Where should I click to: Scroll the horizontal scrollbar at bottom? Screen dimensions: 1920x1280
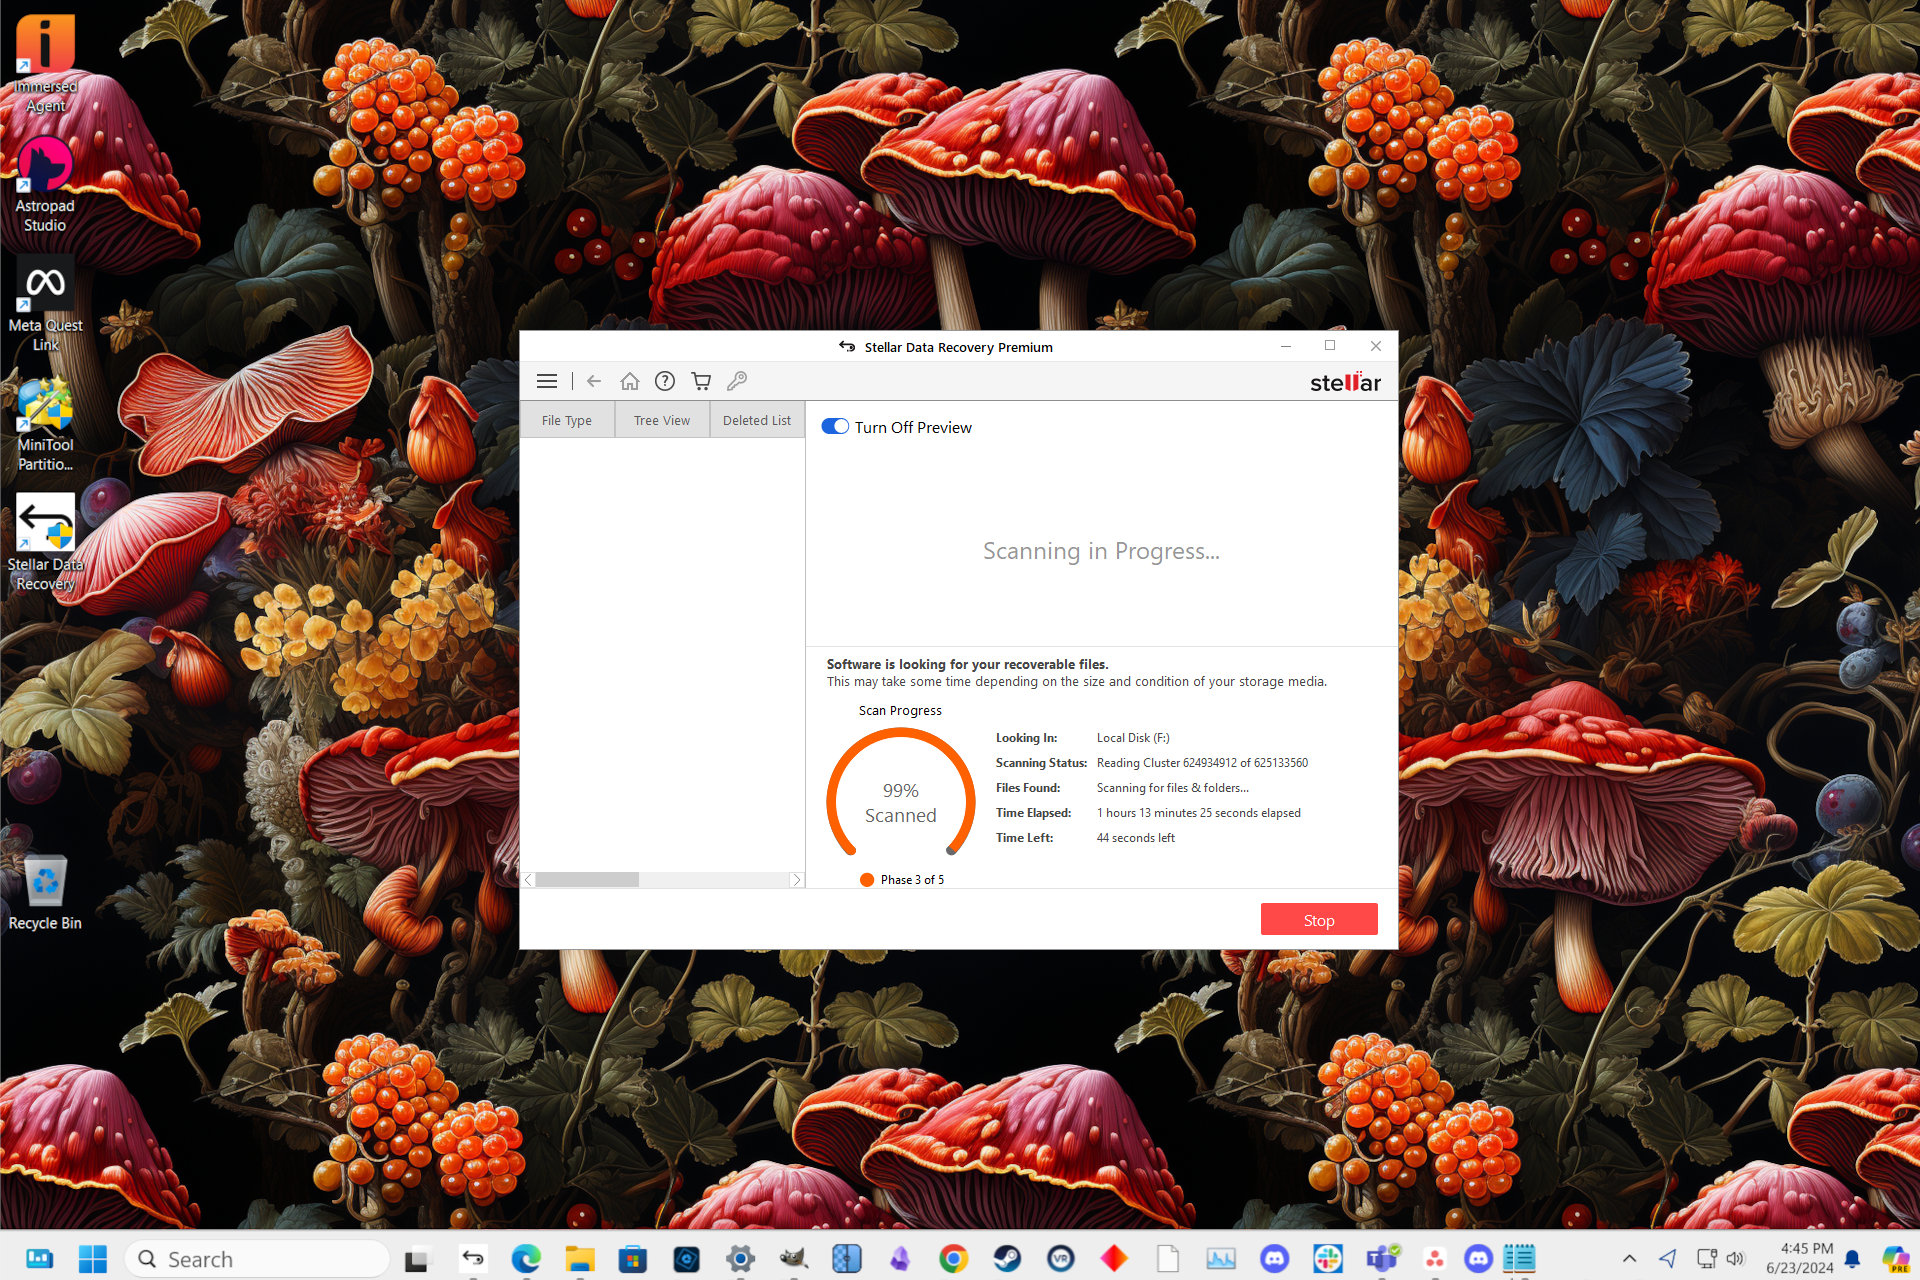(x=589, y=879)
